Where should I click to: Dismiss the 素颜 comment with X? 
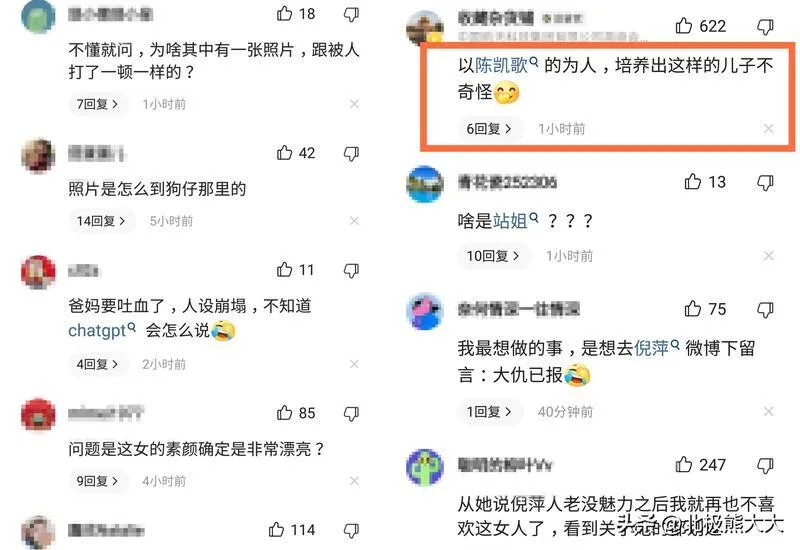tap(354, 481)
